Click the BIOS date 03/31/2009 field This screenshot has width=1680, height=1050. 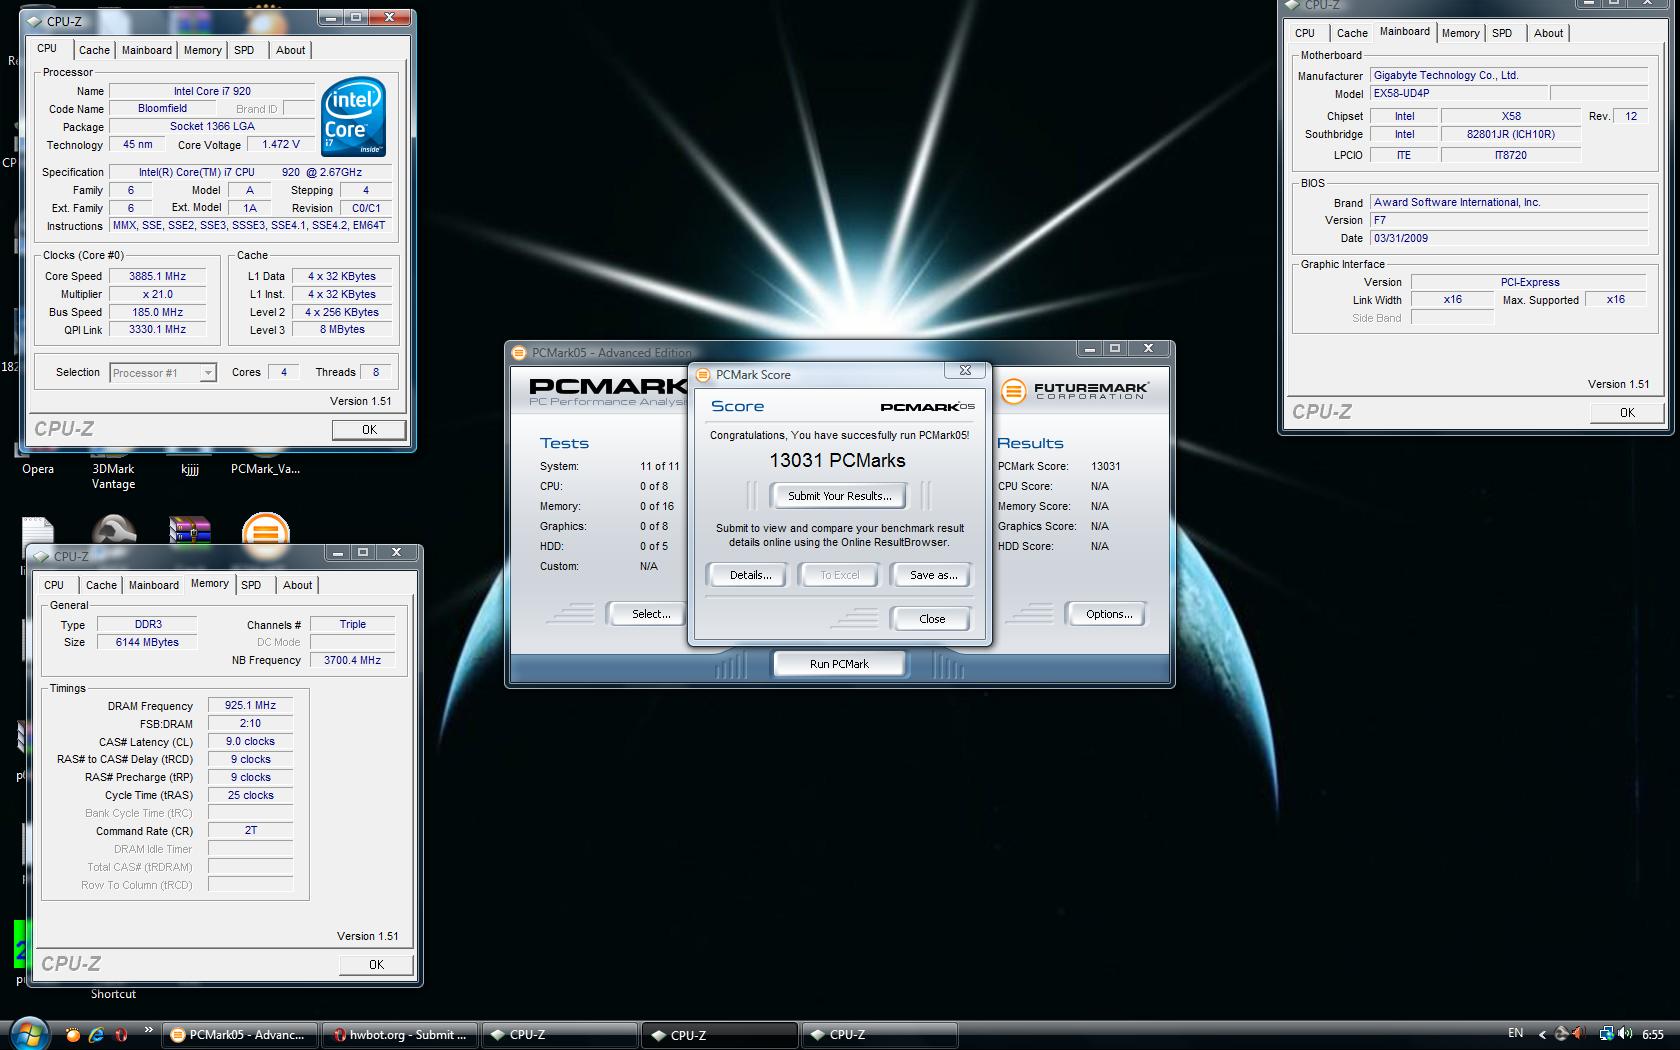[x=1509, y=238]
